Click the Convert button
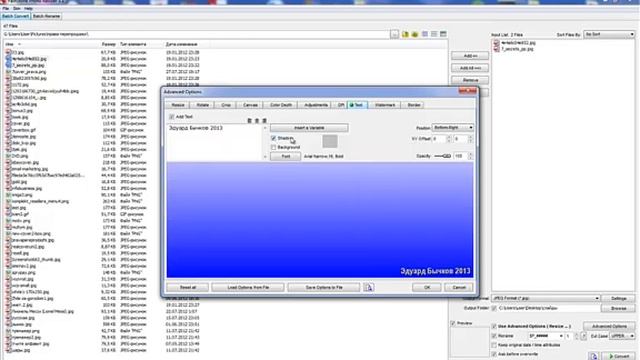Screen dimensions: 640x360 619,356
